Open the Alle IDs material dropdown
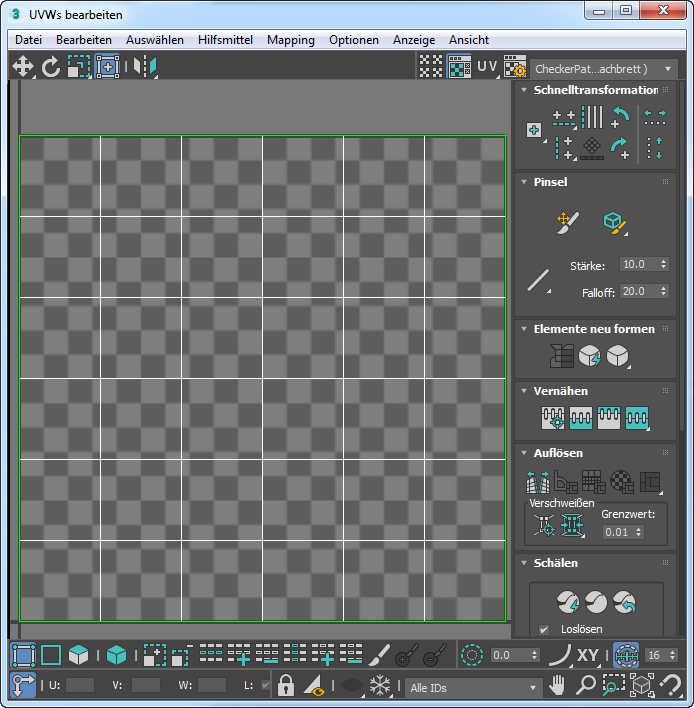Image resolution: width=694 pixels, height=708 pixels. pos(472,688)
